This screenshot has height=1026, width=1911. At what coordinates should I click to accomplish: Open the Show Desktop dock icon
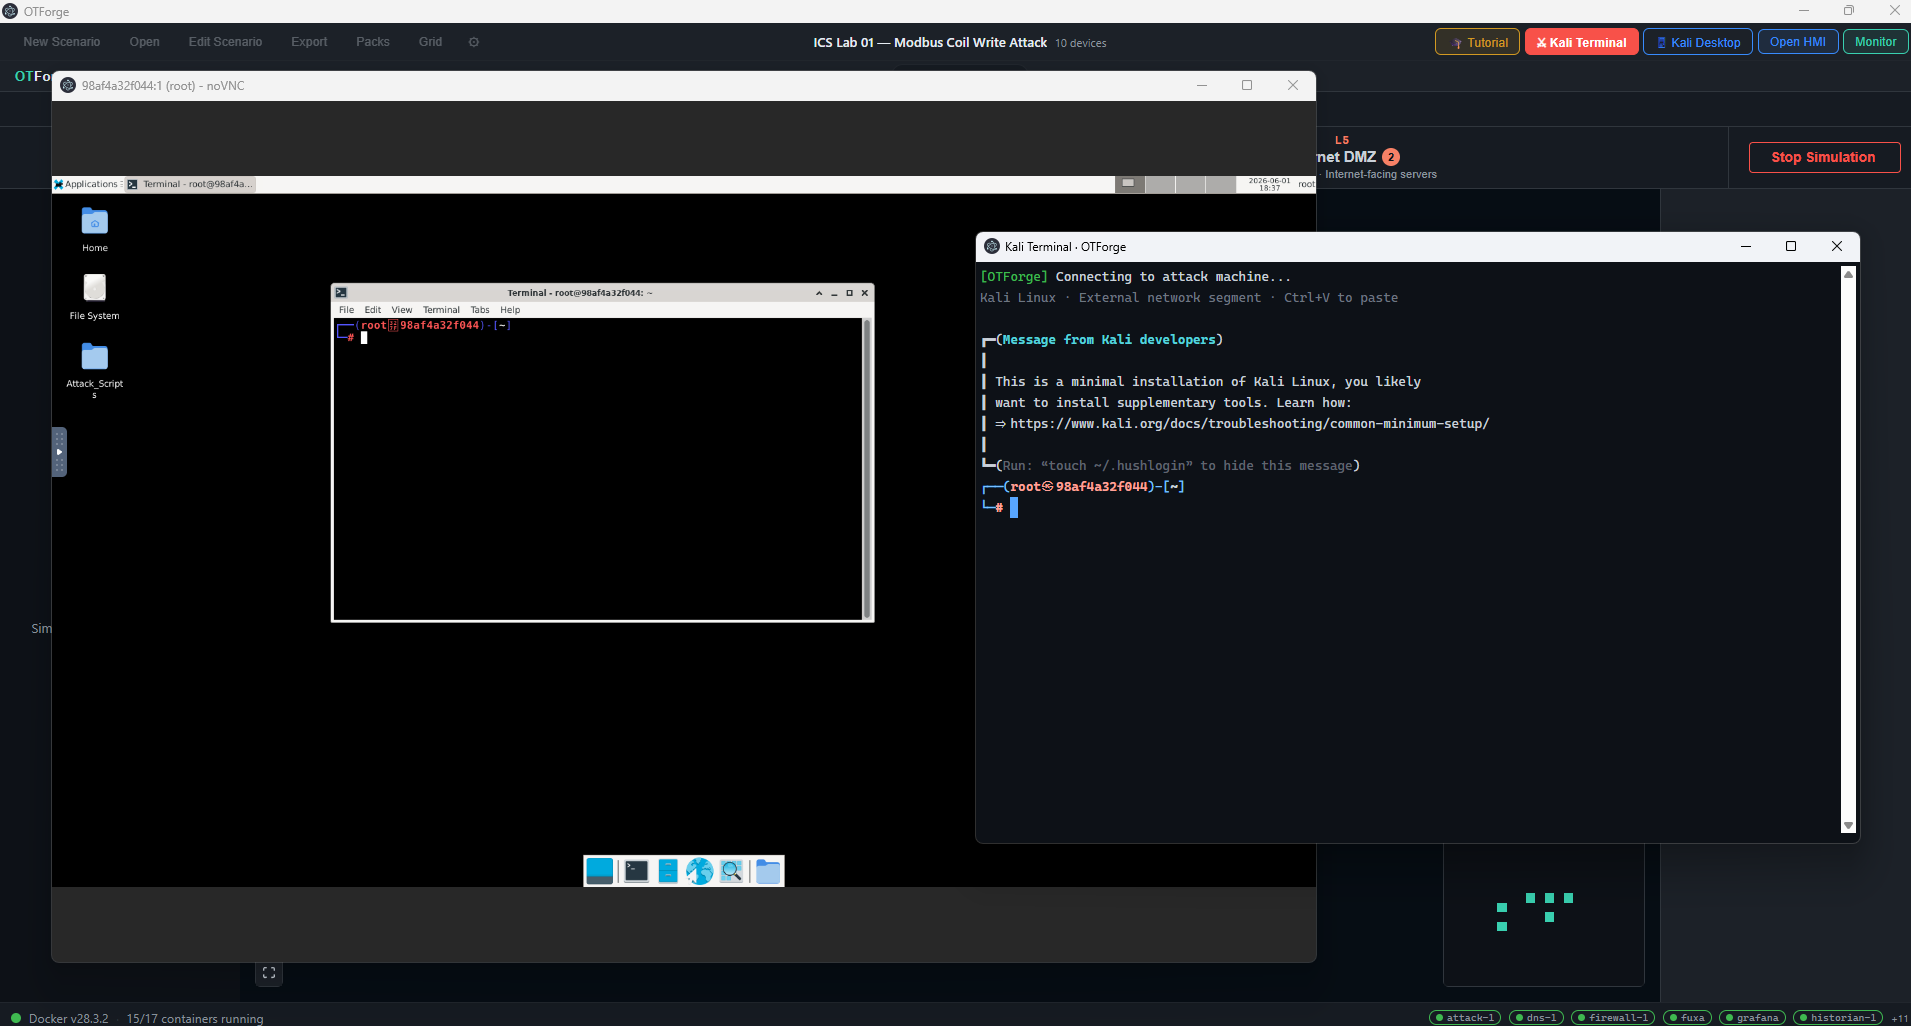(599, 871)
